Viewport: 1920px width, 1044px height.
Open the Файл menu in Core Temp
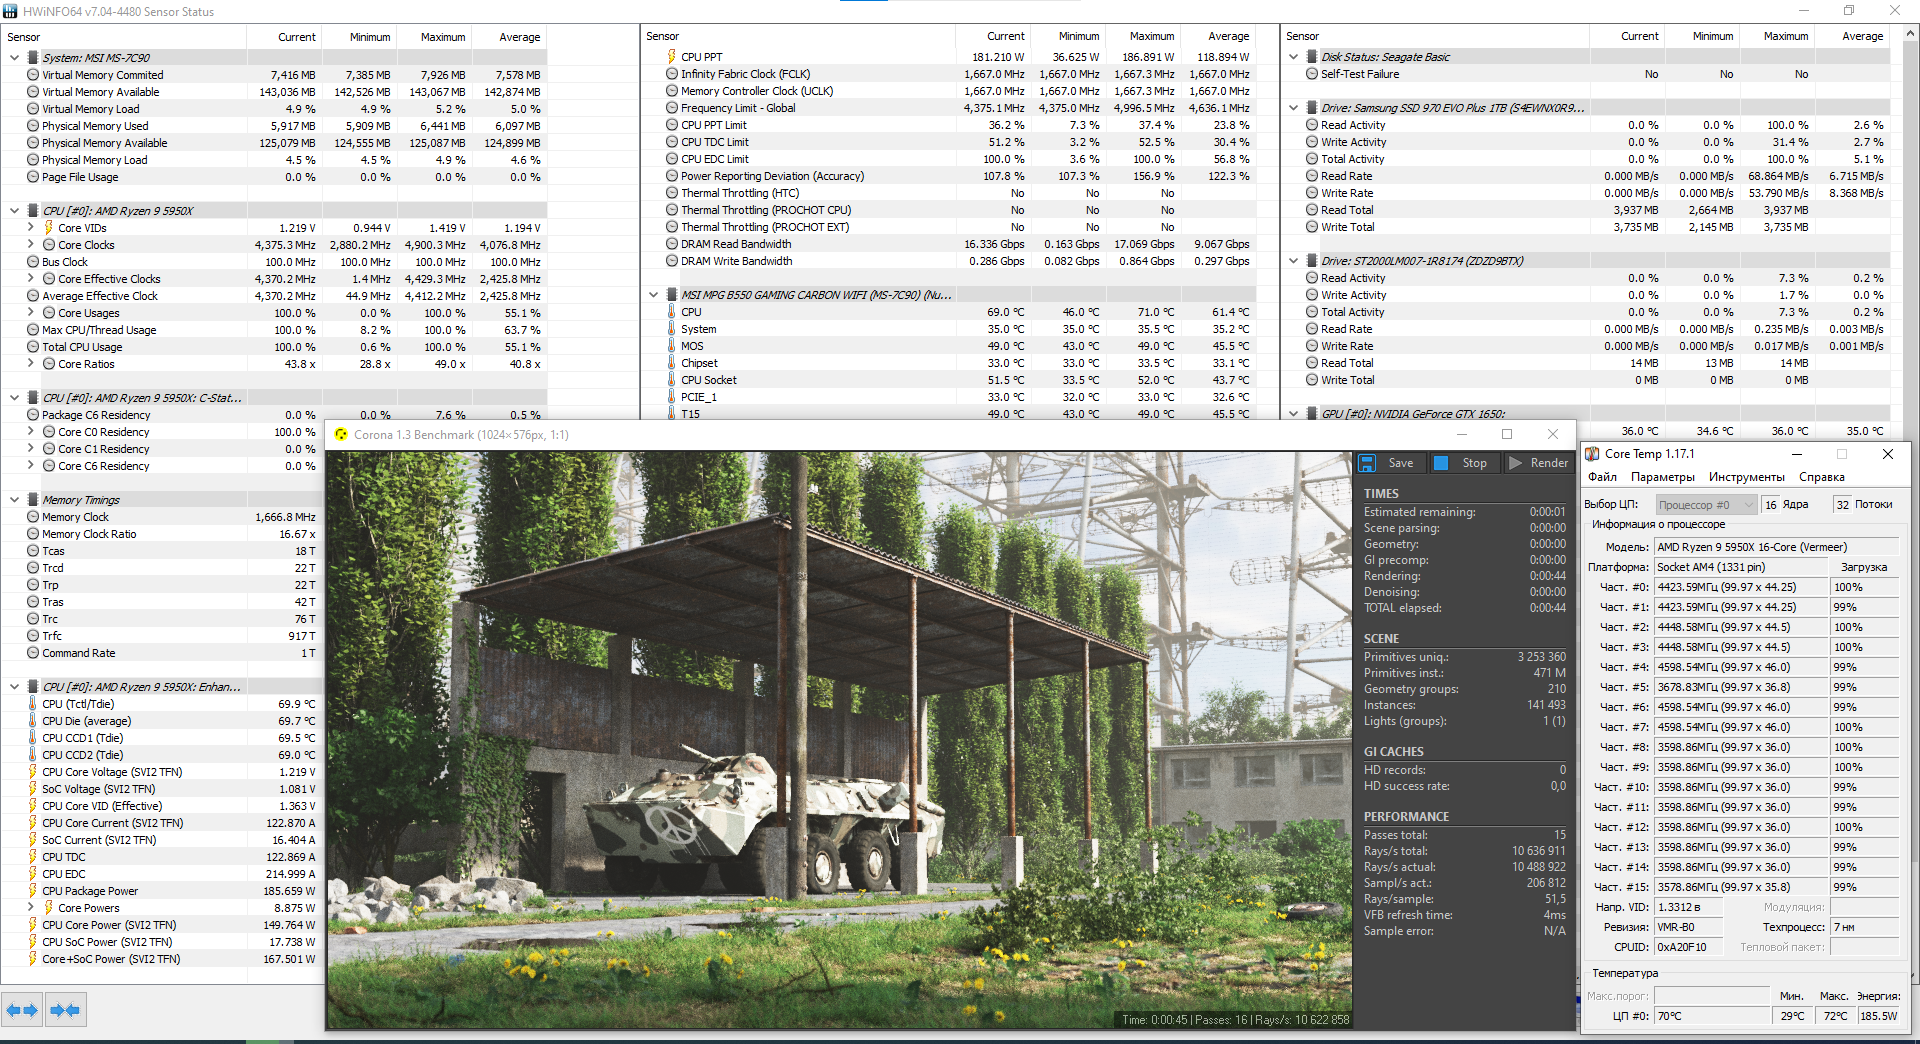[1602, 477]
